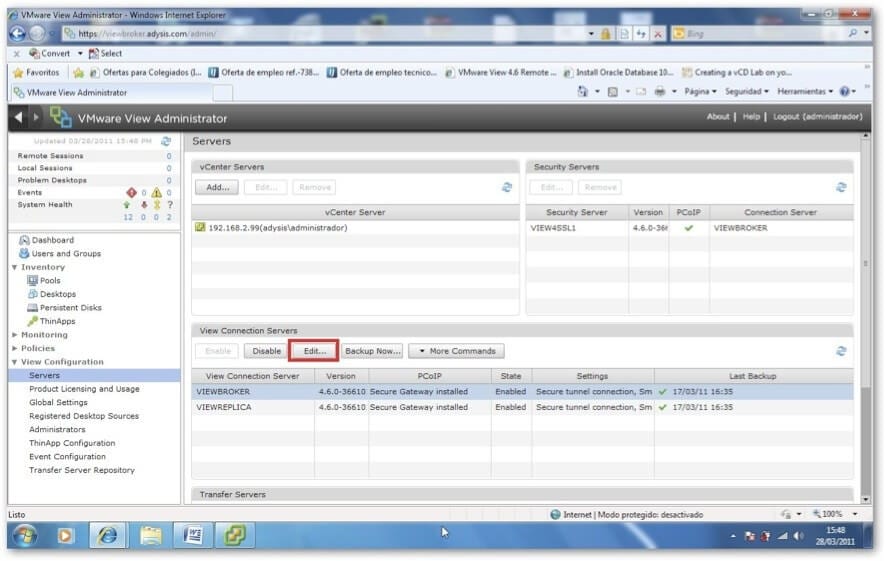
Task: Click the red diamond Events error icon
Action: [131, 193]
